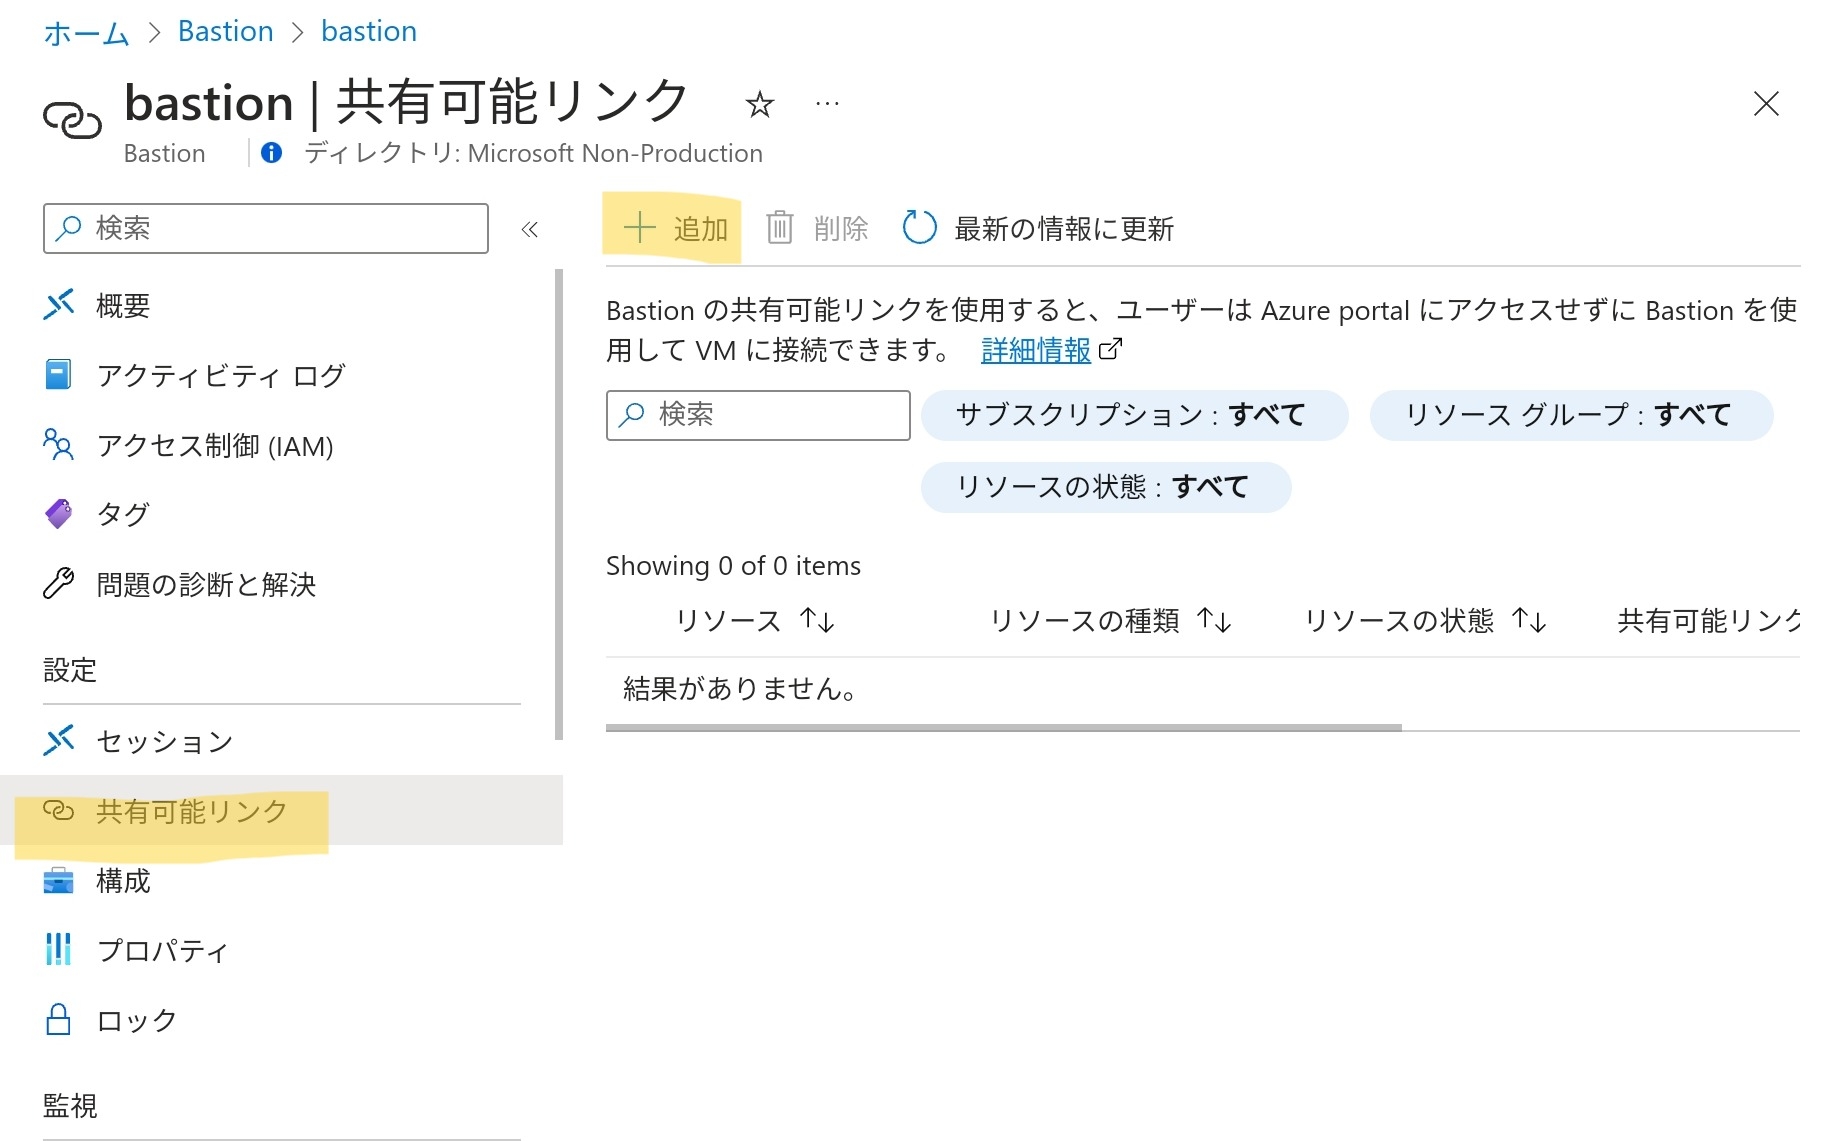Open the サブスクリプション filter dropdown
The height and width of the screenshot is (1141, 1839).
(x=1133, y=415)
